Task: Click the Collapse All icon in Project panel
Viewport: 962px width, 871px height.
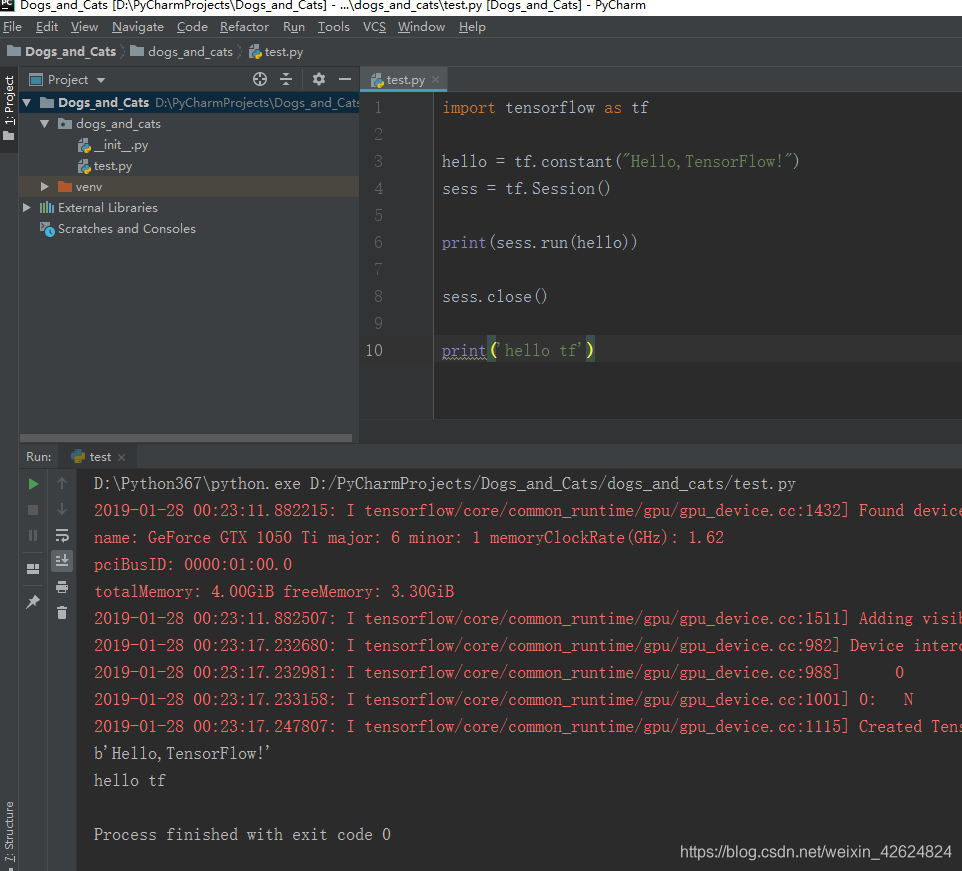Action: pos(286,79)
